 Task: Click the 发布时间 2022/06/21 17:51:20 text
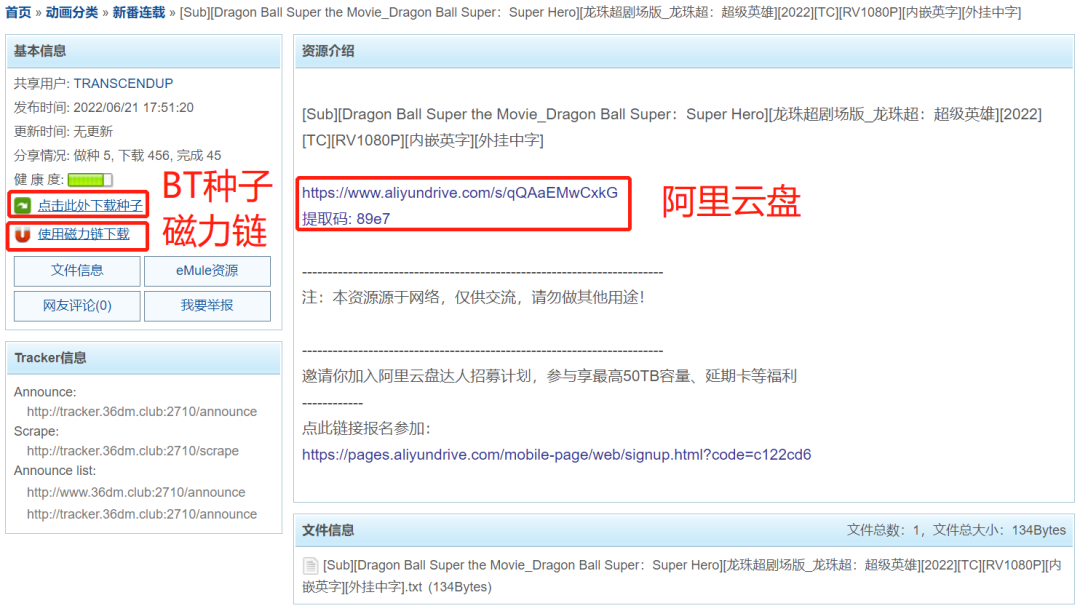point(103,107)
